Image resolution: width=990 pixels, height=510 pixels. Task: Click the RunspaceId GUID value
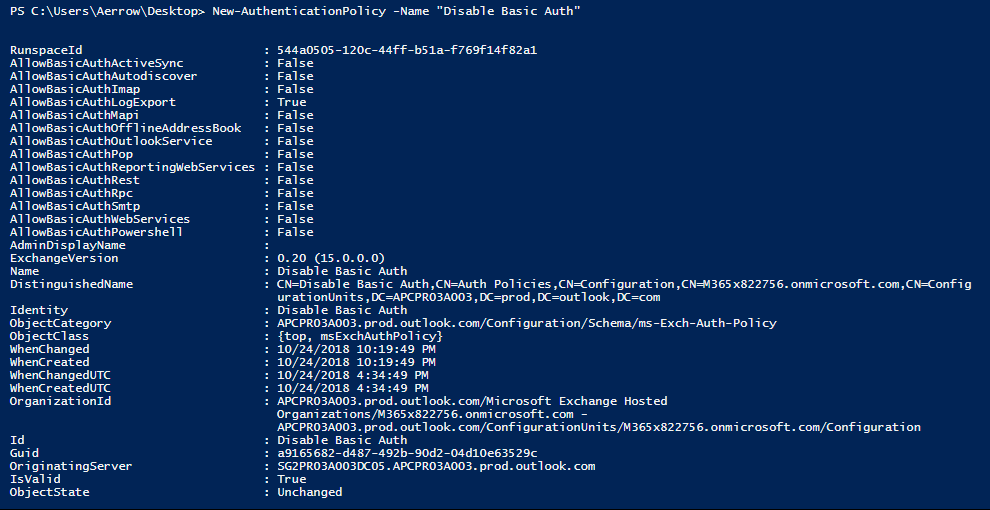point(407,50)
